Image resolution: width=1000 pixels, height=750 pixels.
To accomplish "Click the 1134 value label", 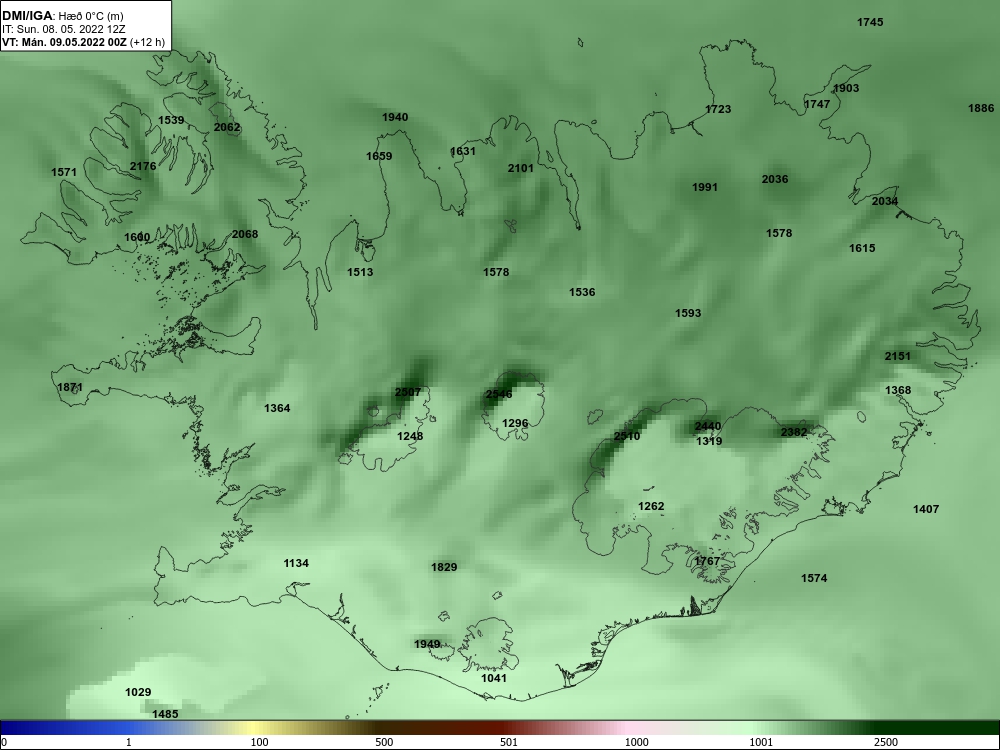I will tap(296, 563).
